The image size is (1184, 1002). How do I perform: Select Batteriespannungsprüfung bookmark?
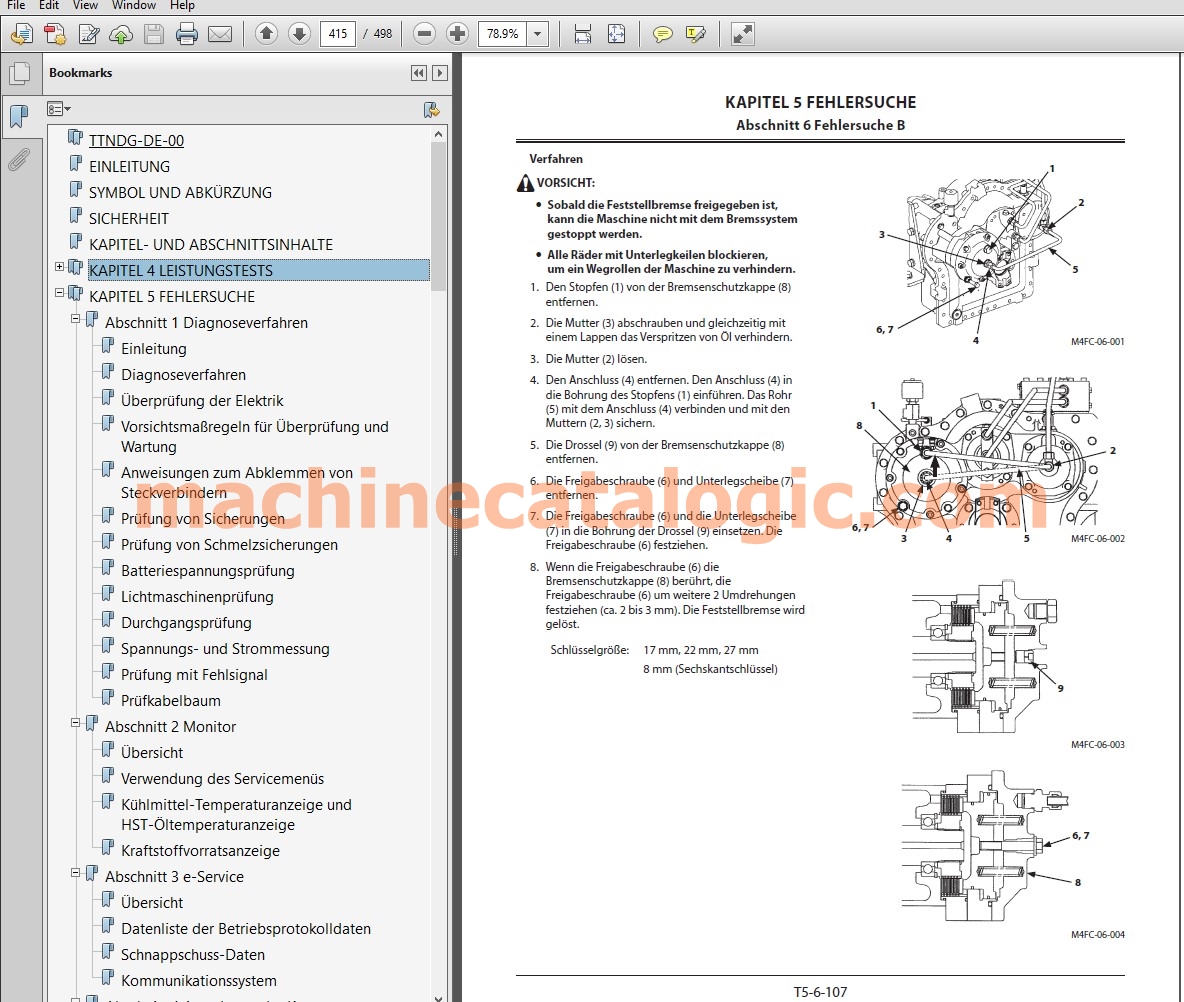pos(208,571)
